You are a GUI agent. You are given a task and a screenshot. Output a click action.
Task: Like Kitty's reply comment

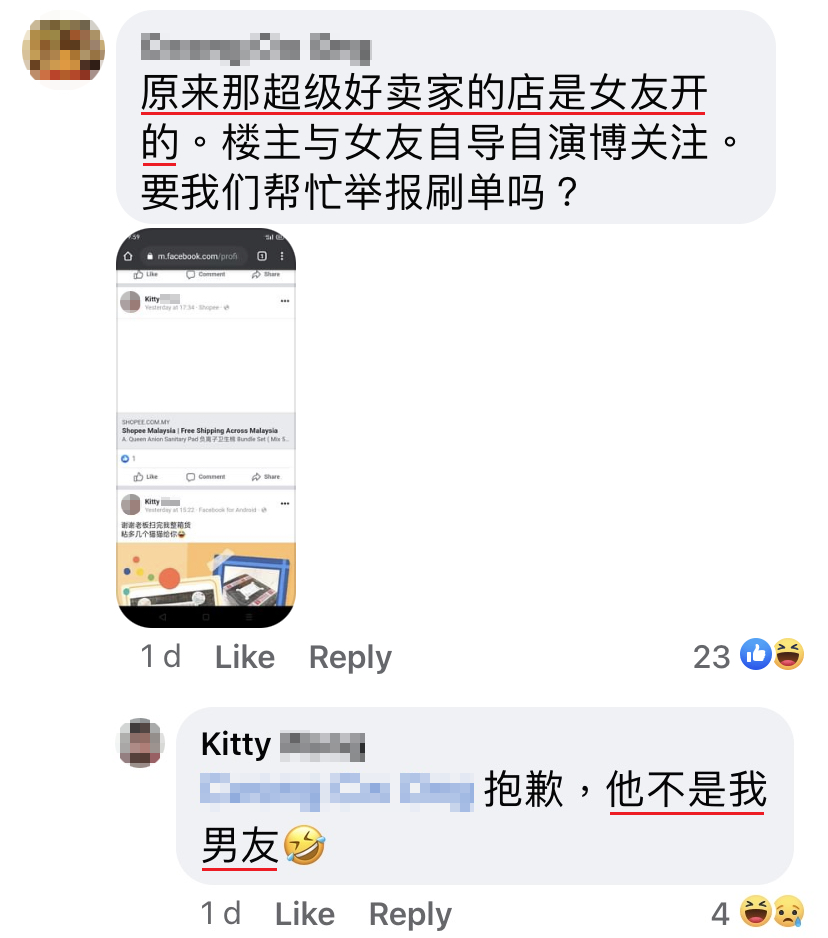point(305,914)
